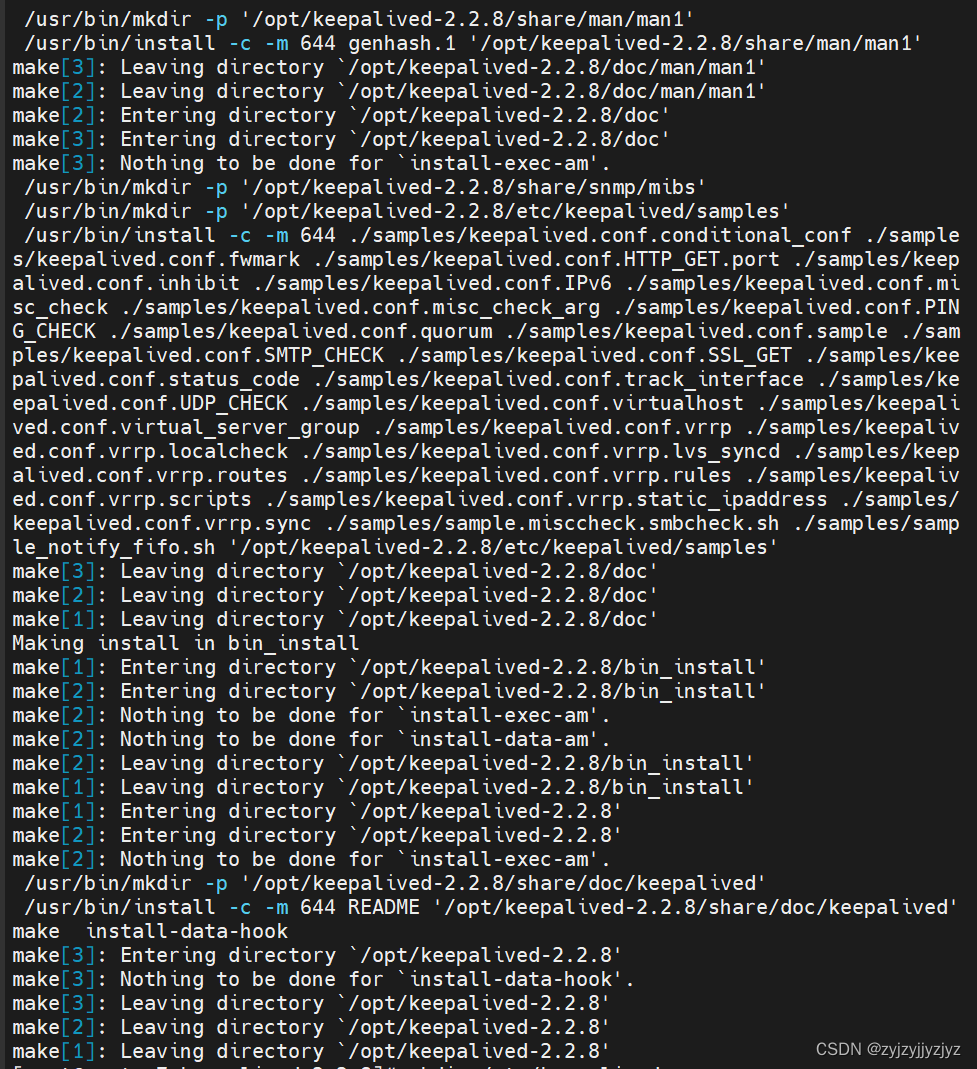Click the CSDN @zyjzyjjyzjyz watermark
The image size is (977, 1069).
pyautogui.click(x=888, y=1049)
